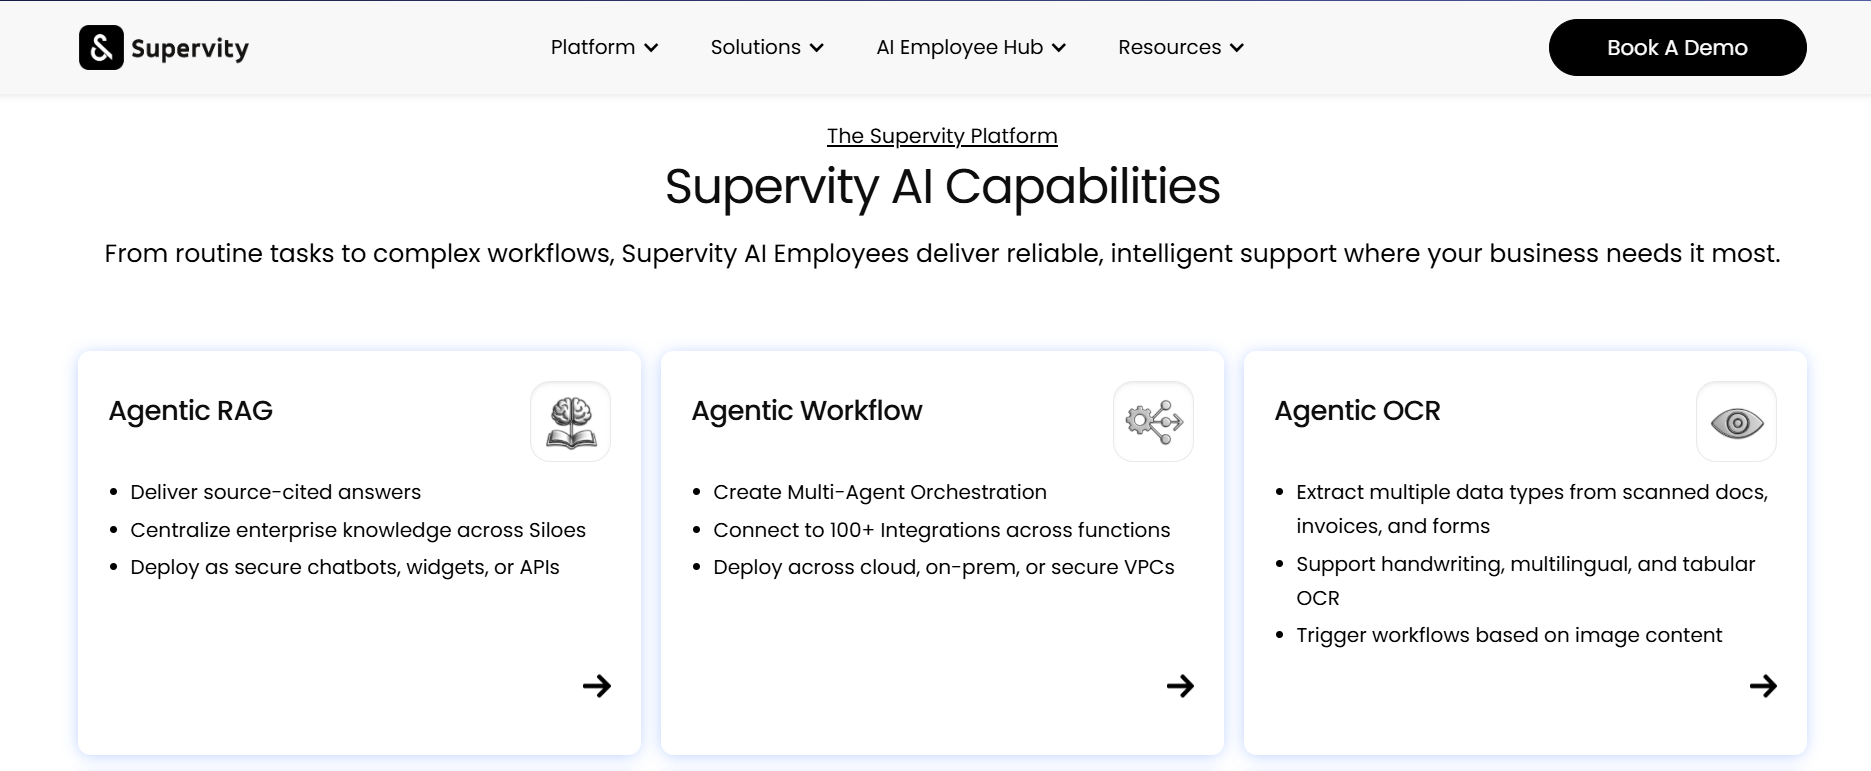This screenshot has height=771, width=1871.
Task: Select the Platform navigation item
Action: click(x=593, y=48)
